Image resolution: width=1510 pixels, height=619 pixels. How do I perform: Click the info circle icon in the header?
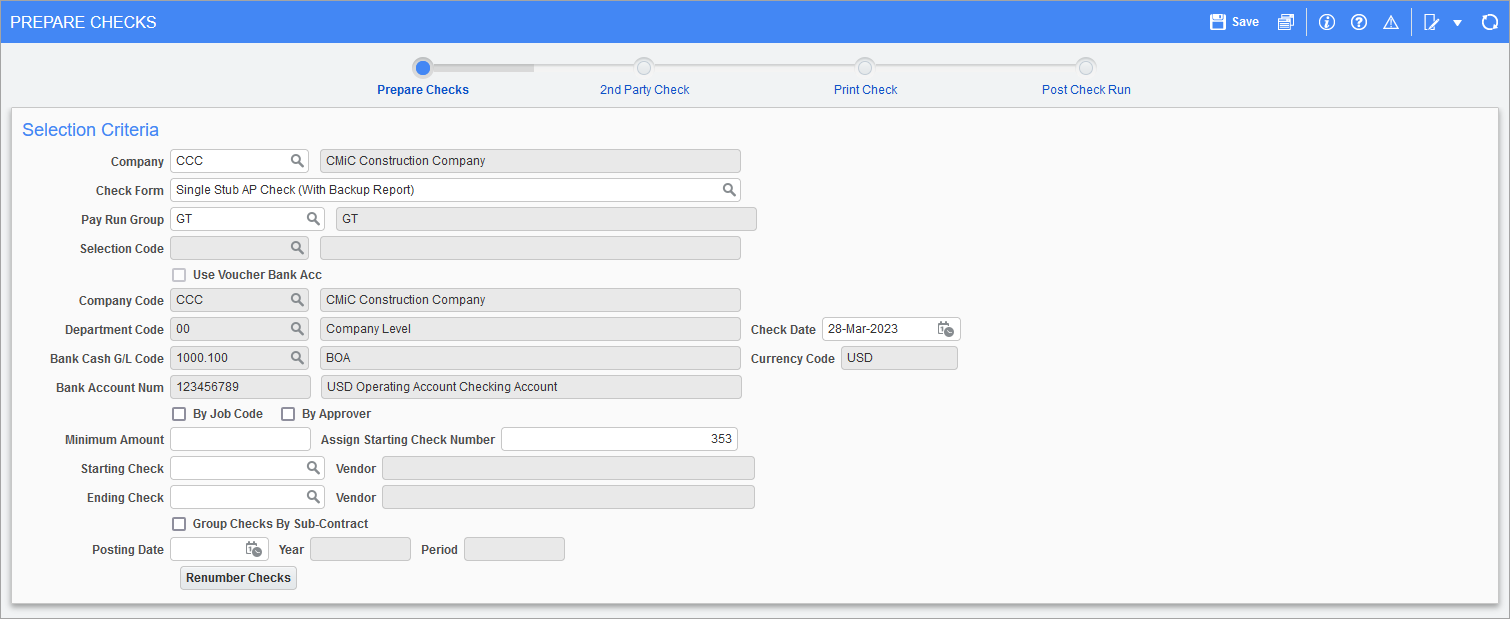pyautogui.click(x=1326, y=21)
